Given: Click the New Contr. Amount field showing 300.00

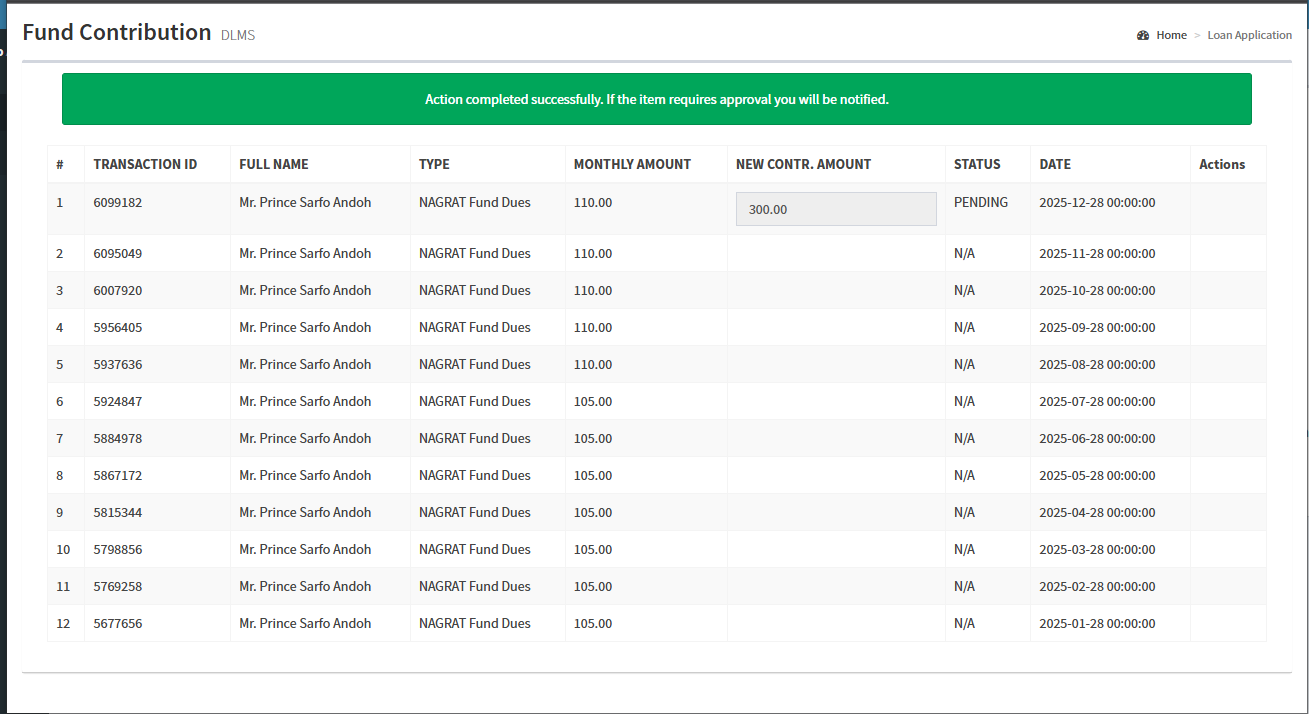Looking at the screenshot, I should tap(835, 209).
